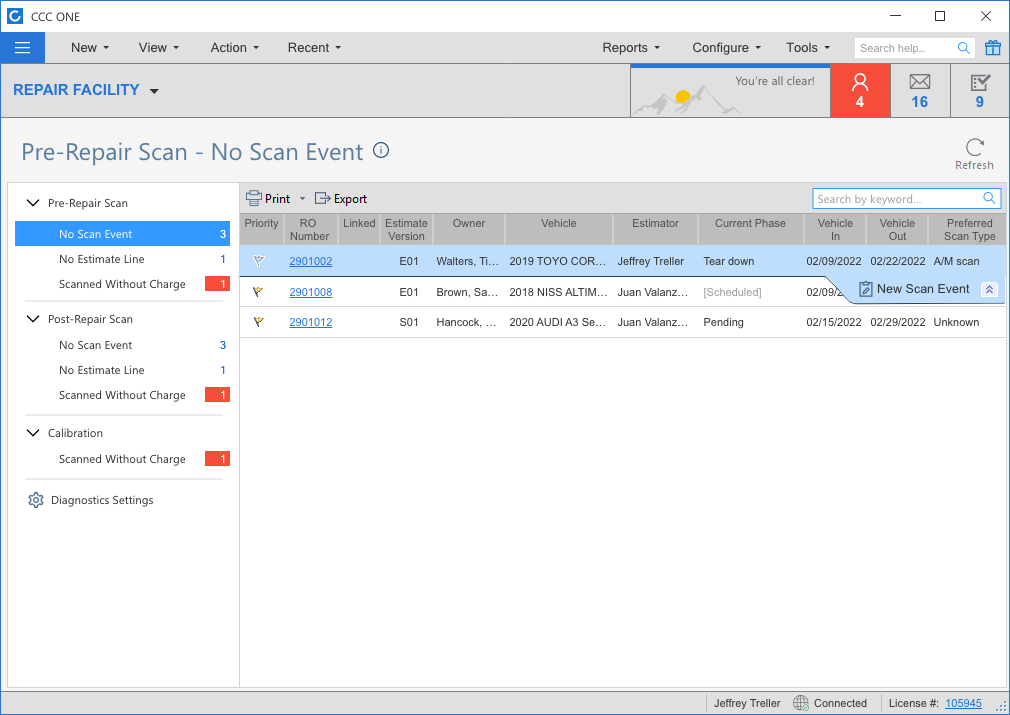Viewport: 1010px width, 715px height.
Task: Sort by the RO Number column header
Action: pos(309,229)
